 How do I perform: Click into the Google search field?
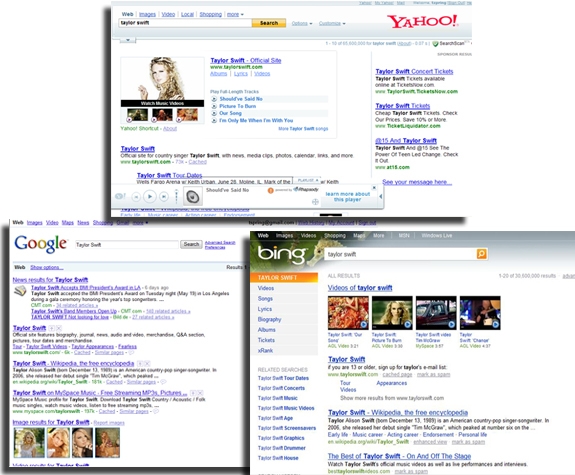coord(127,245)
